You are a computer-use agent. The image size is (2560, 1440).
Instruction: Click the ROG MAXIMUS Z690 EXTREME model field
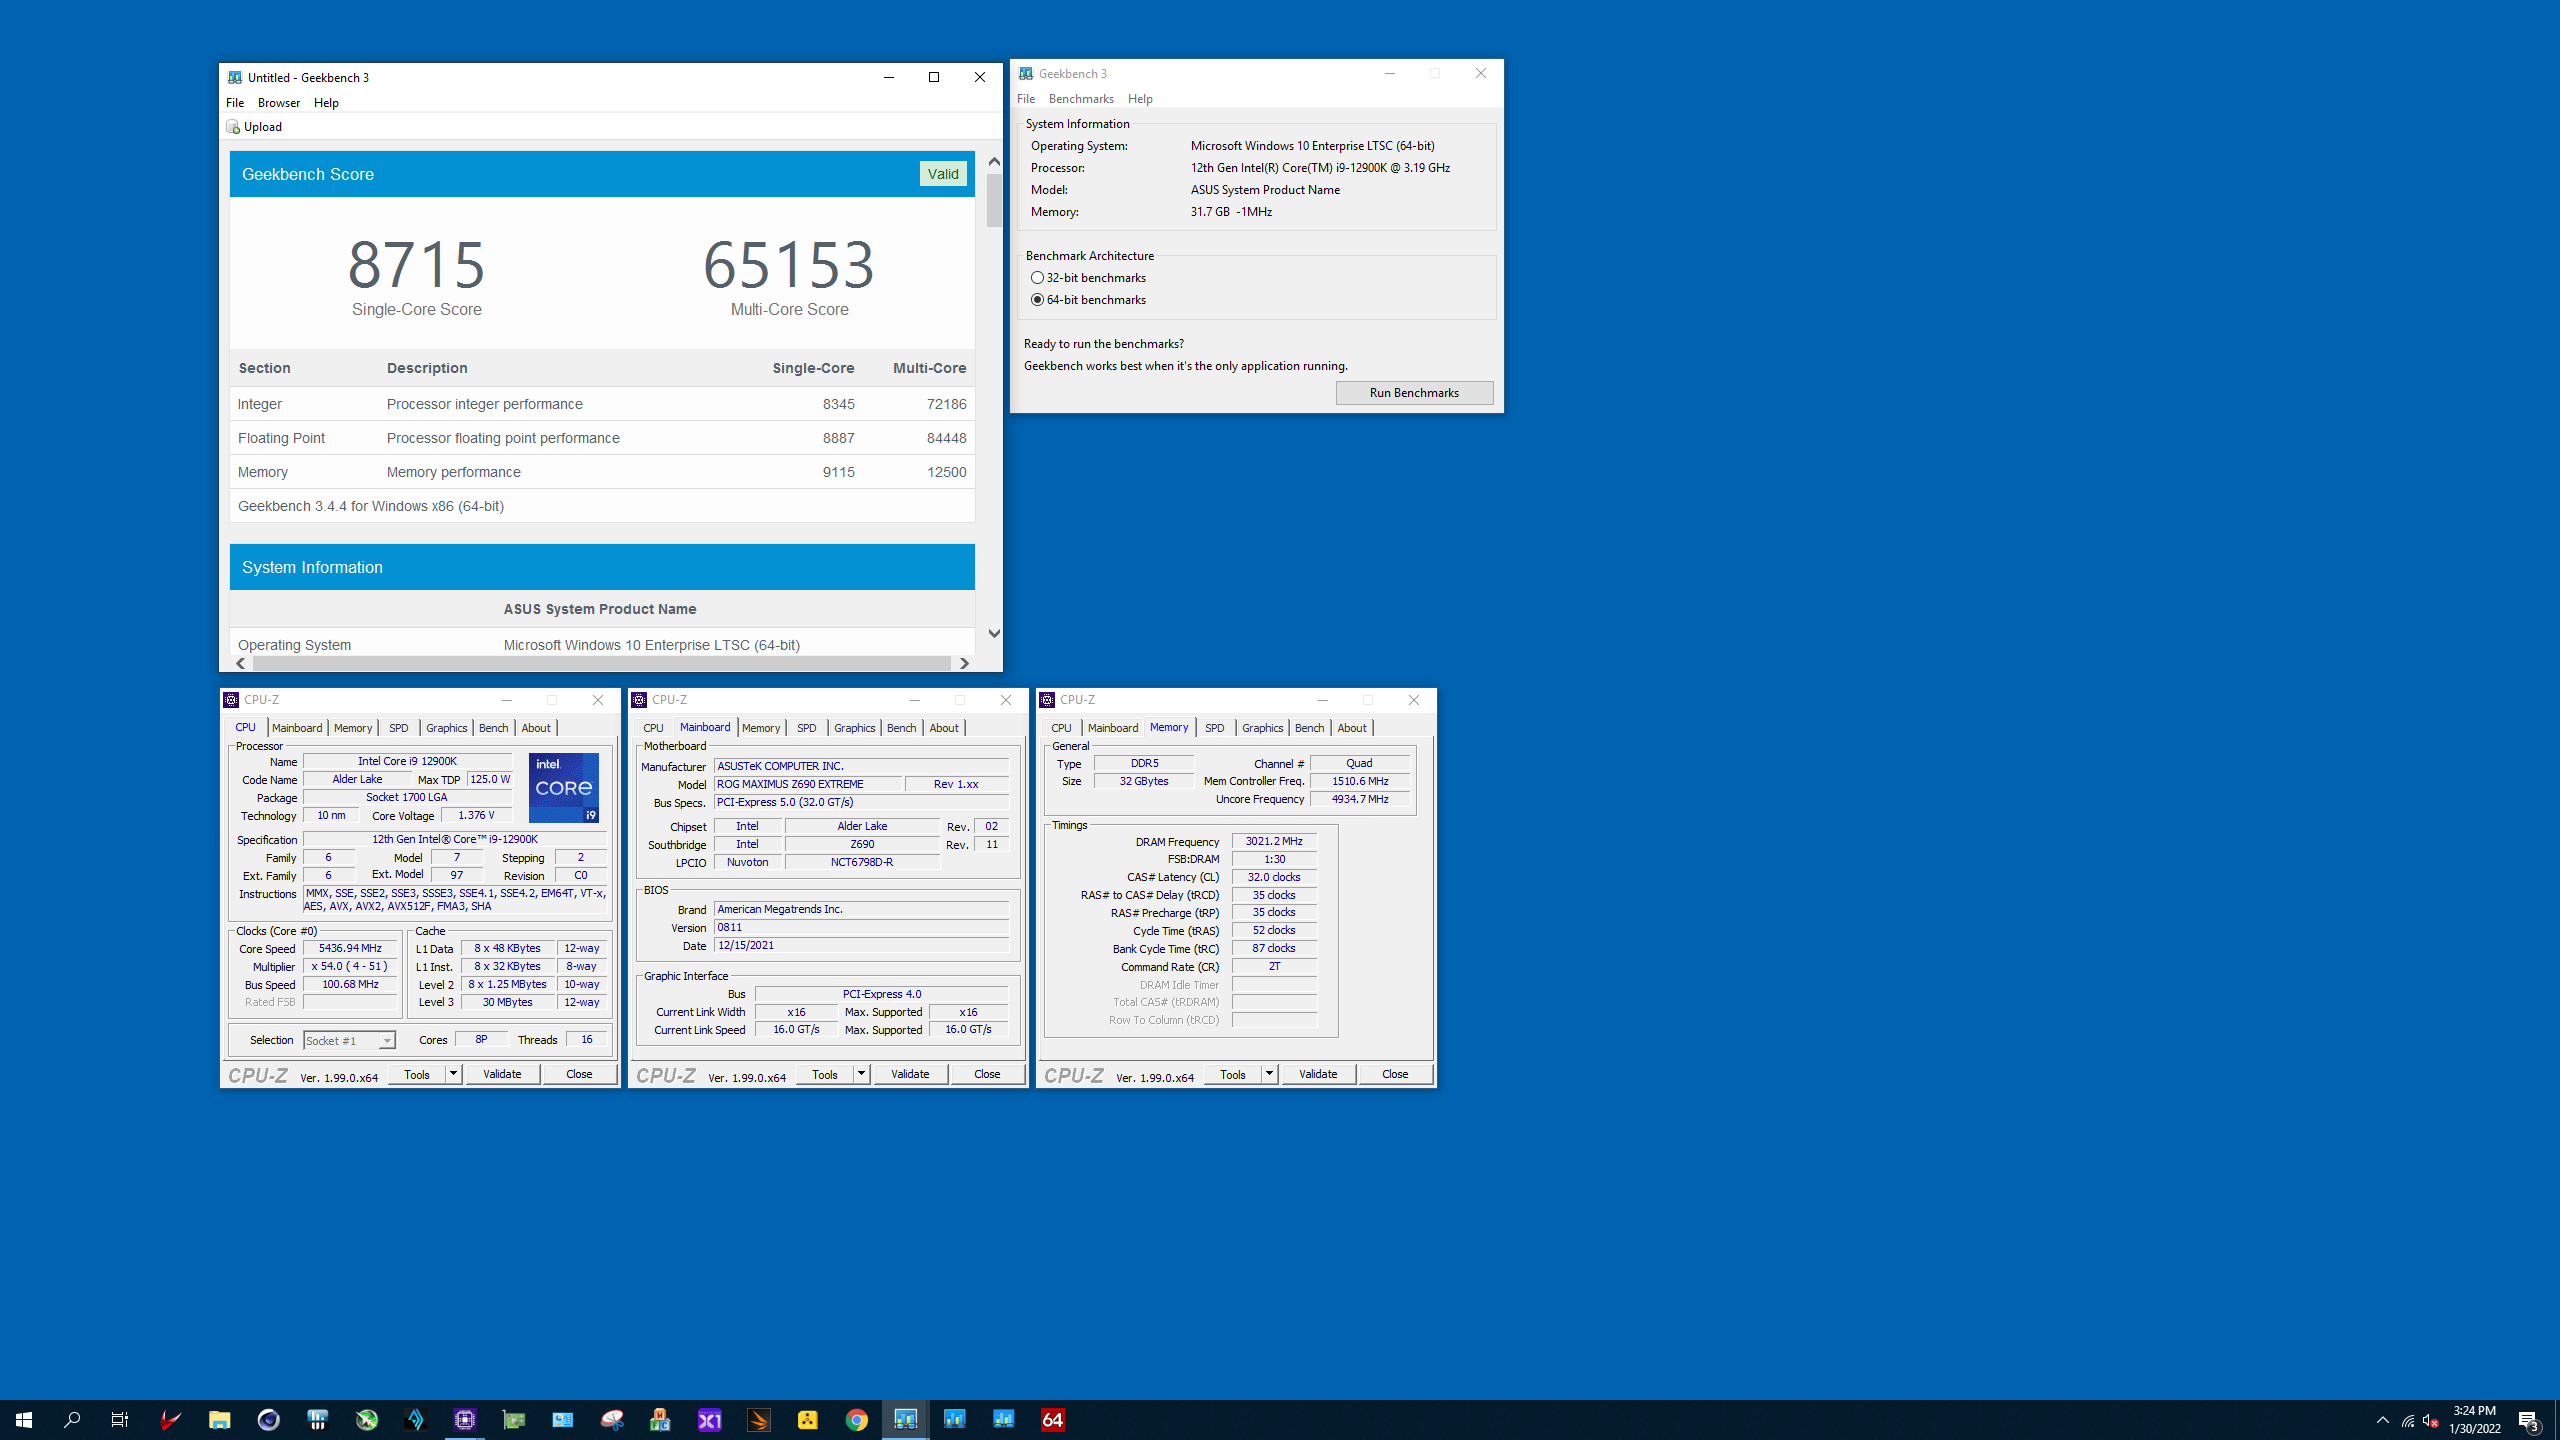807,785
